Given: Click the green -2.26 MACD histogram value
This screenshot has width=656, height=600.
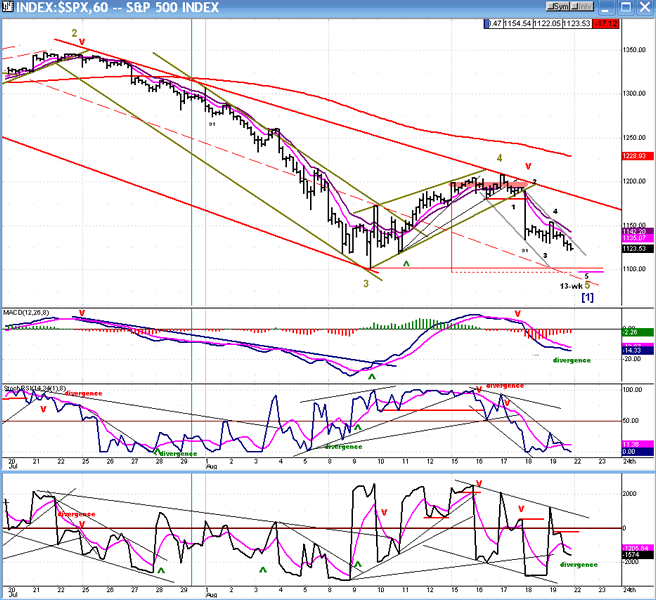Looking at the screenshot, I should click(x=635, y=332).
